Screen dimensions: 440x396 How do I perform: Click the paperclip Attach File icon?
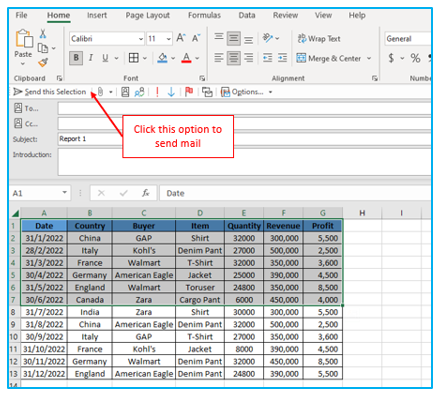pyautogui.click(x=100, y=92)
